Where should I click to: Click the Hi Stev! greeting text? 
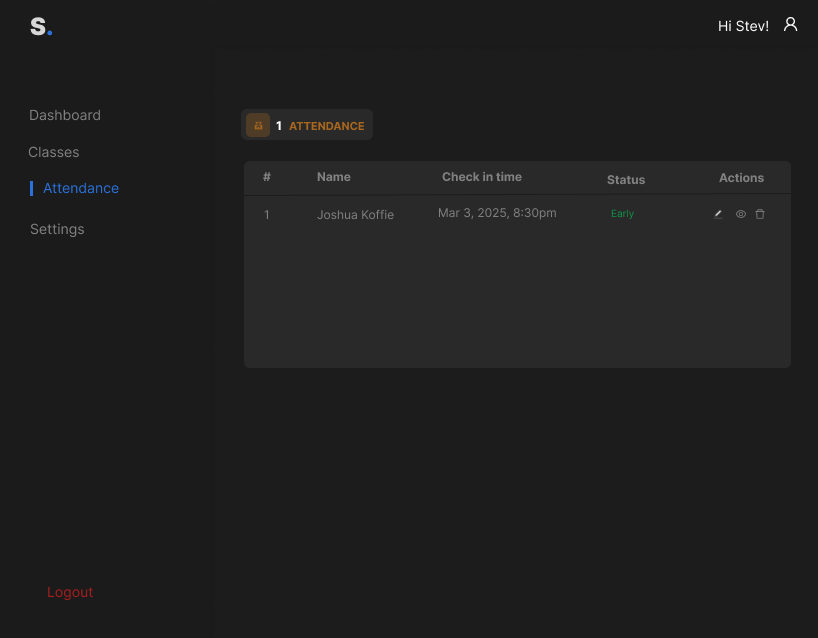743,26
